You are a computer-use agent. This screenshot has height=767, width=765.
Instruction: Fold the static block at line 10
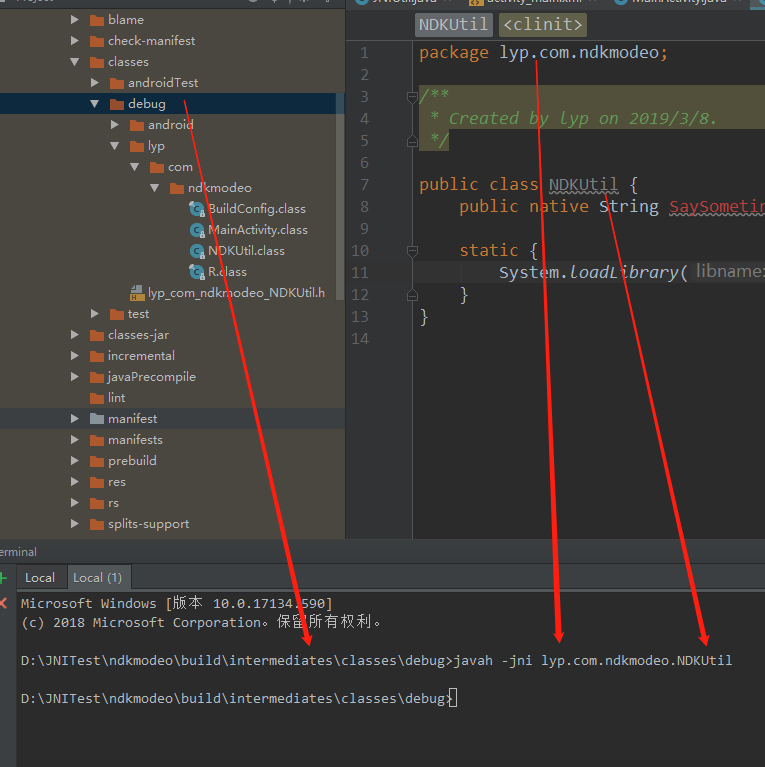[412, 251]
